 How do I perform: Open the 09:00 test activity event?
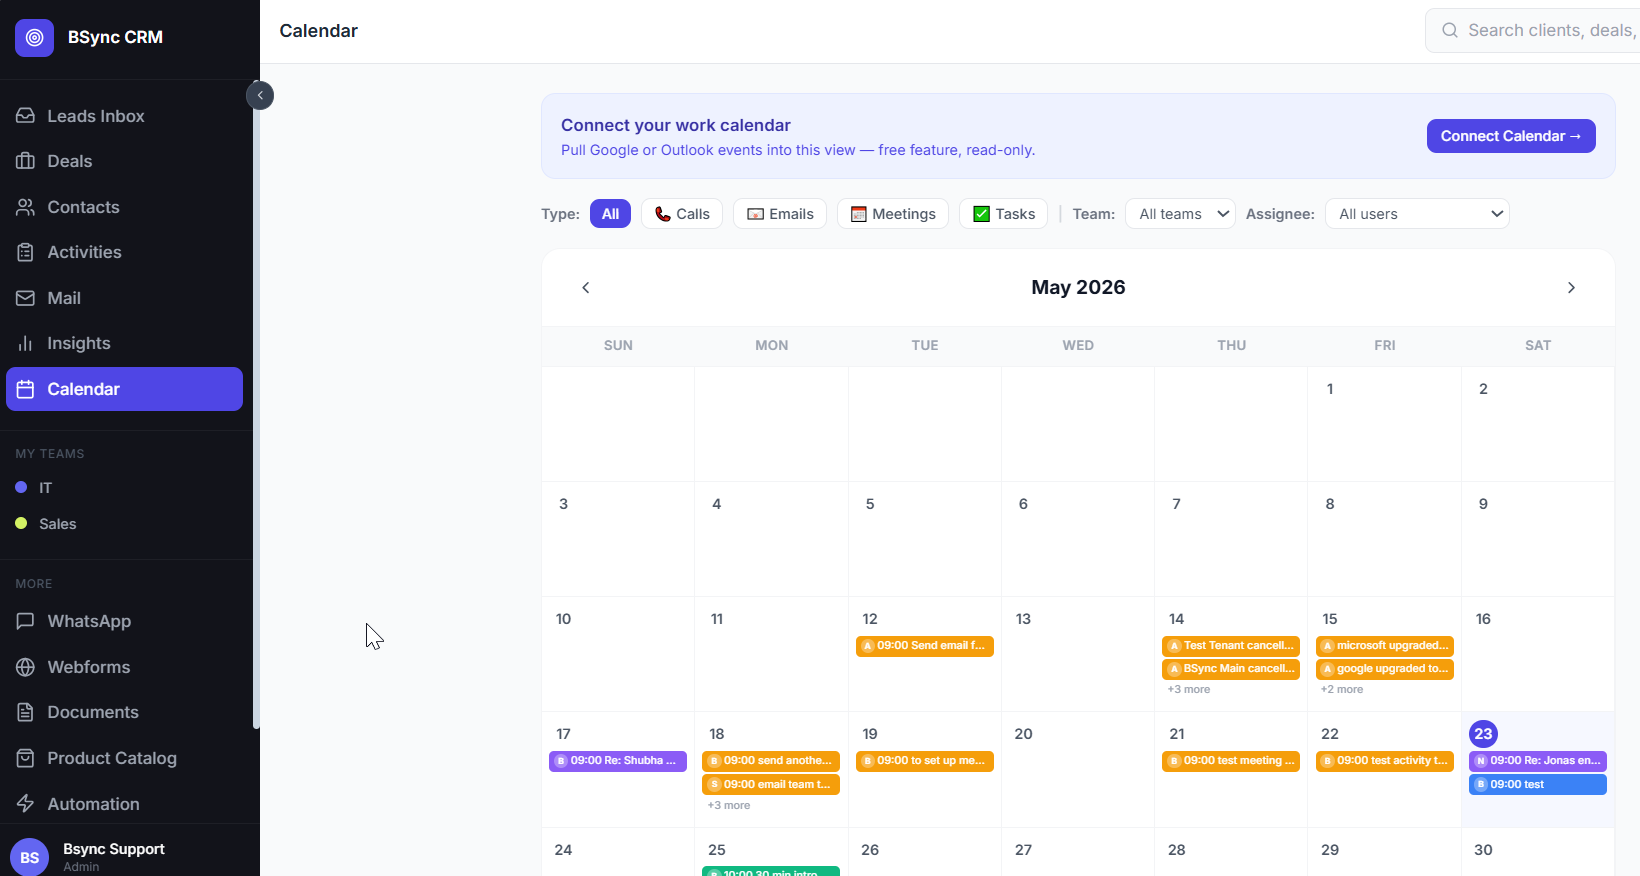click(x=1385, y=761)
